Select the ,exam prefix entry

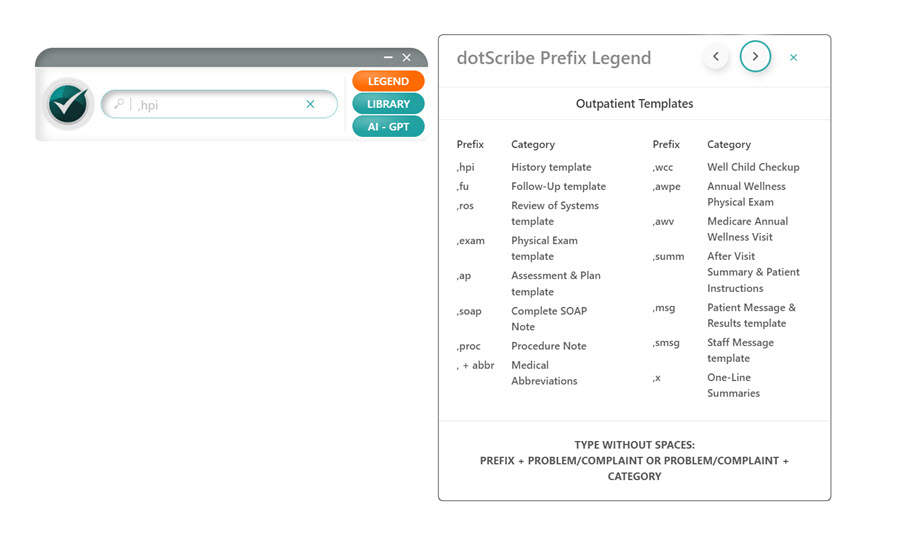(x=471, y=240)
